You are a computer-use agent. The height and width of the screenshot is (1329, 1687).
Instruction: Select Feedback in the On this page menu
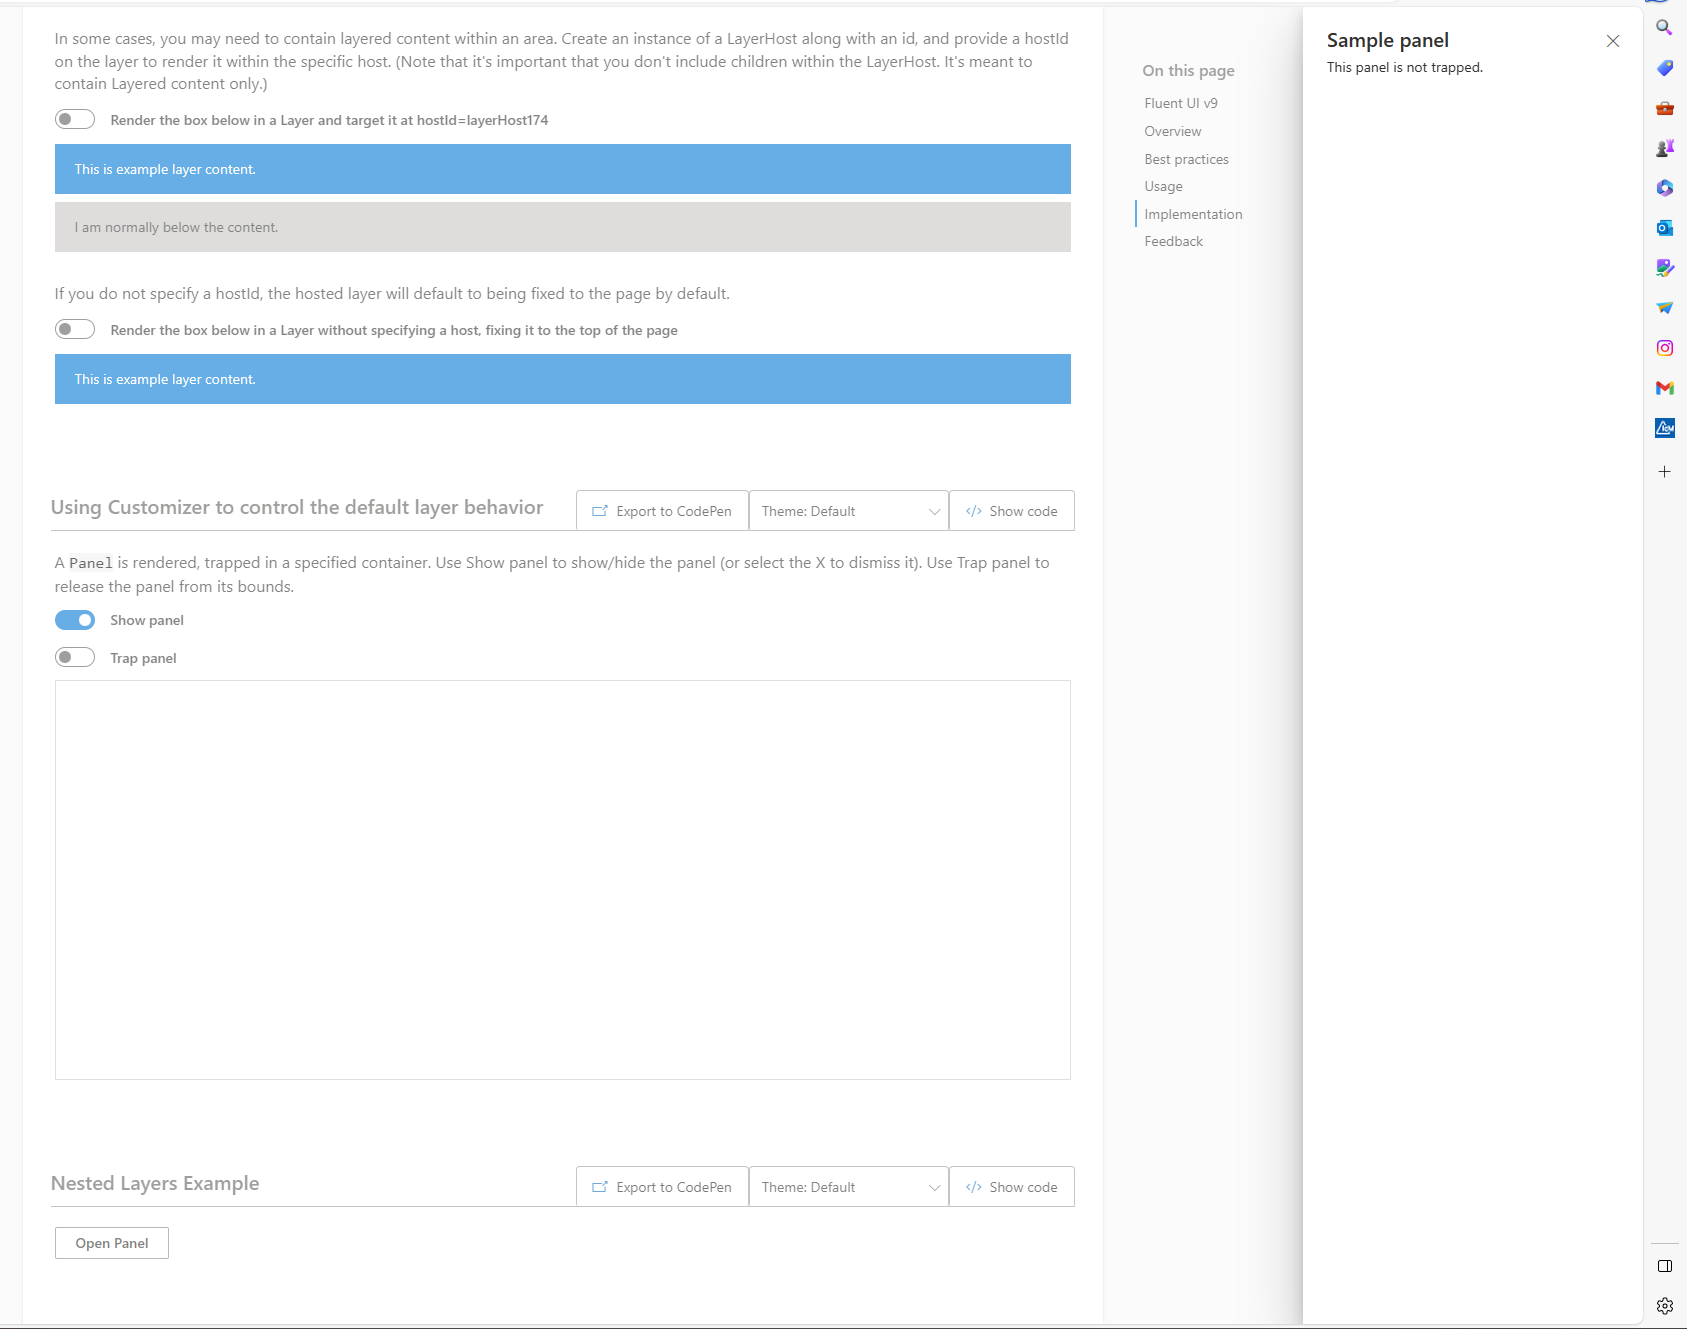[x=1173, y=240]
